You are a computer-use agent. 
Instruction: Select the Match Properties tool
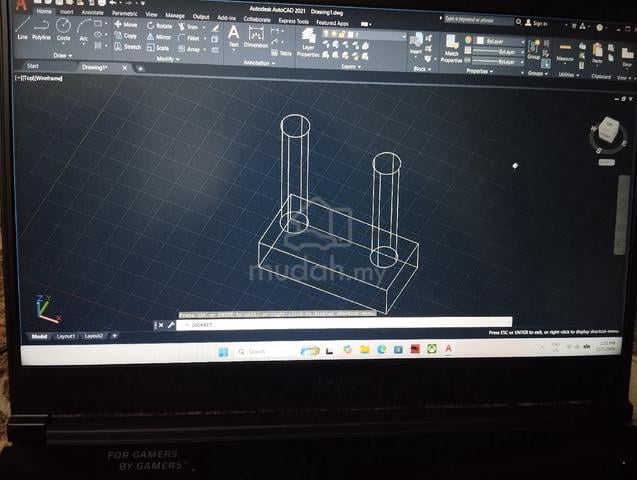[x=451, y=49]
